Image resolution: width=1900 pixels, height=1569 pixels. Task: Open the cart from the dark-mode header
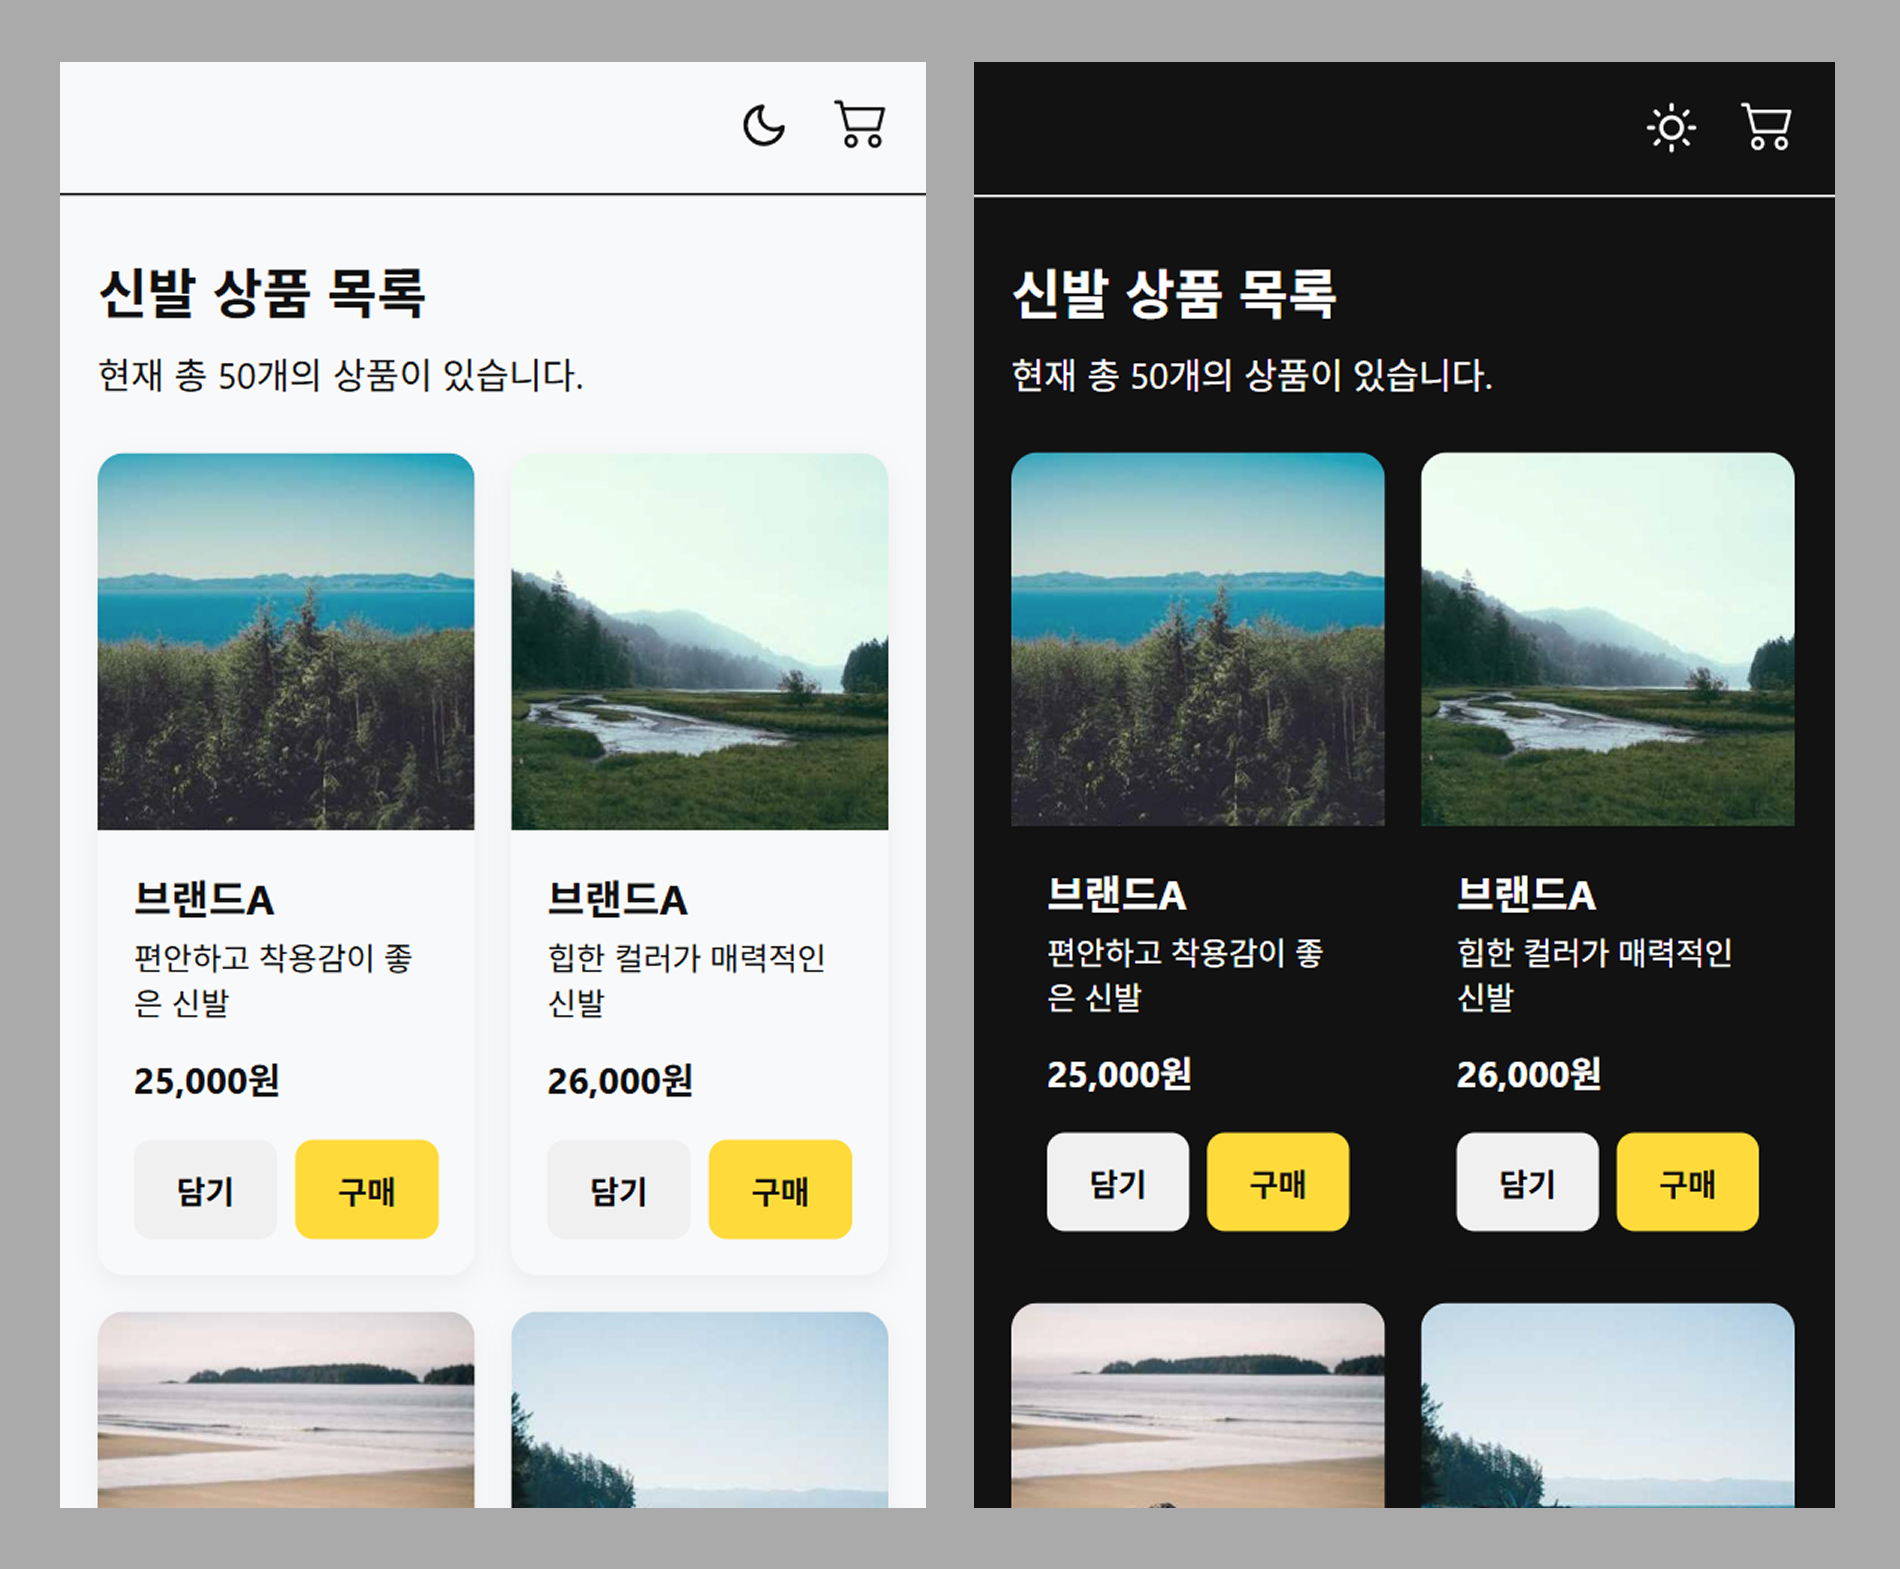[1764, 126]
